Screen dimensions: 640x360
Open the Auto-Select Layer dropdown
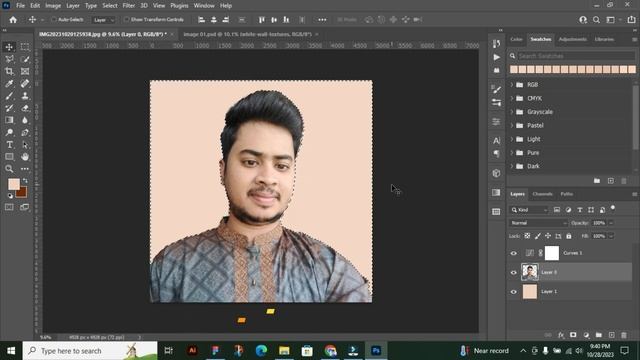[x=104, y=20]
